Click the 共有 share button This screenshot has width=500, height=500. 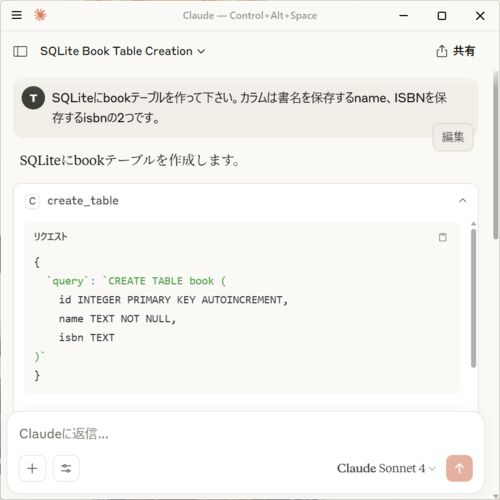click(x=456, y=51)
